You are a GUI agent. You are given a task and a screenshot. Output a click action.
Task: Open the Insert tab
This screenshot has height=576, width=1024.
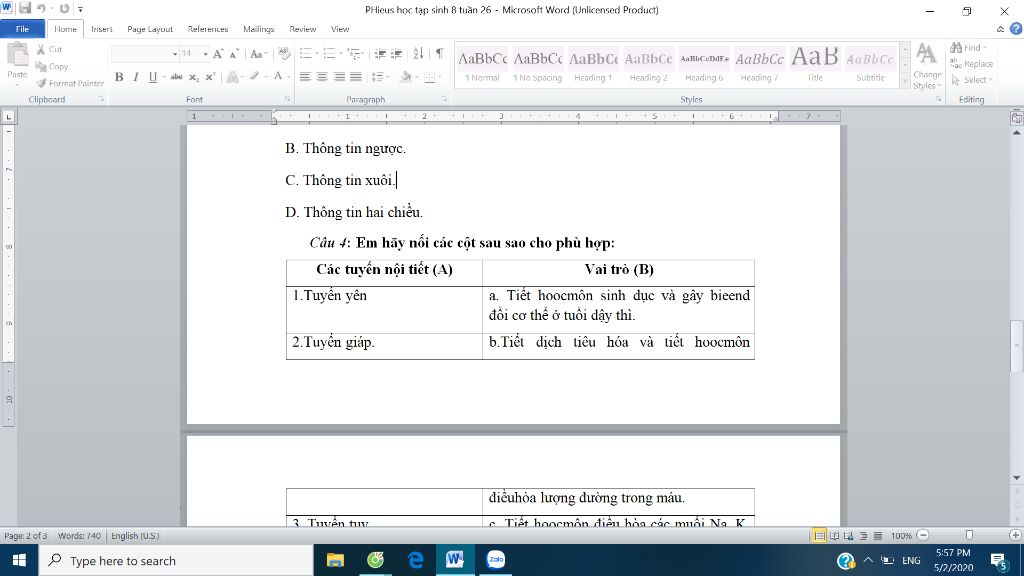tap(101, 29)
